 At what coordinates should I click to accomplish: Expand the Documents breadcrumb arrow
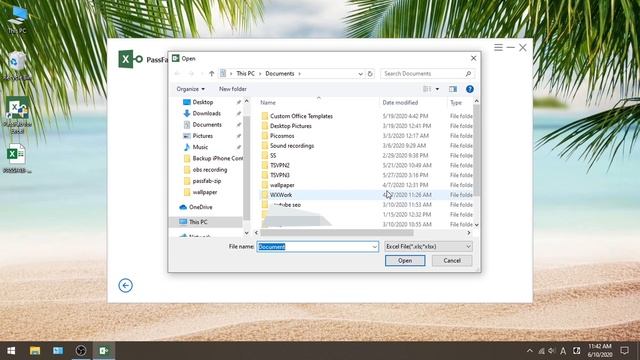click(299, 74)
